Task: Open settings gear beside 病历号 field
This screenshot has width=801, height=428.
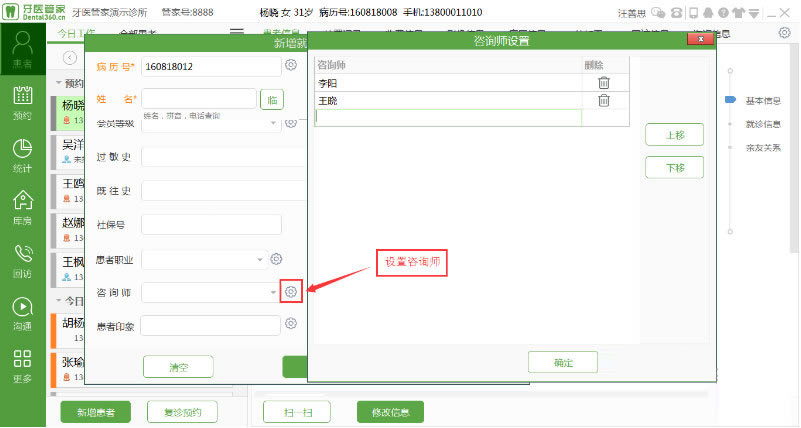Action: pyautogui.click(x=291, y=65)
